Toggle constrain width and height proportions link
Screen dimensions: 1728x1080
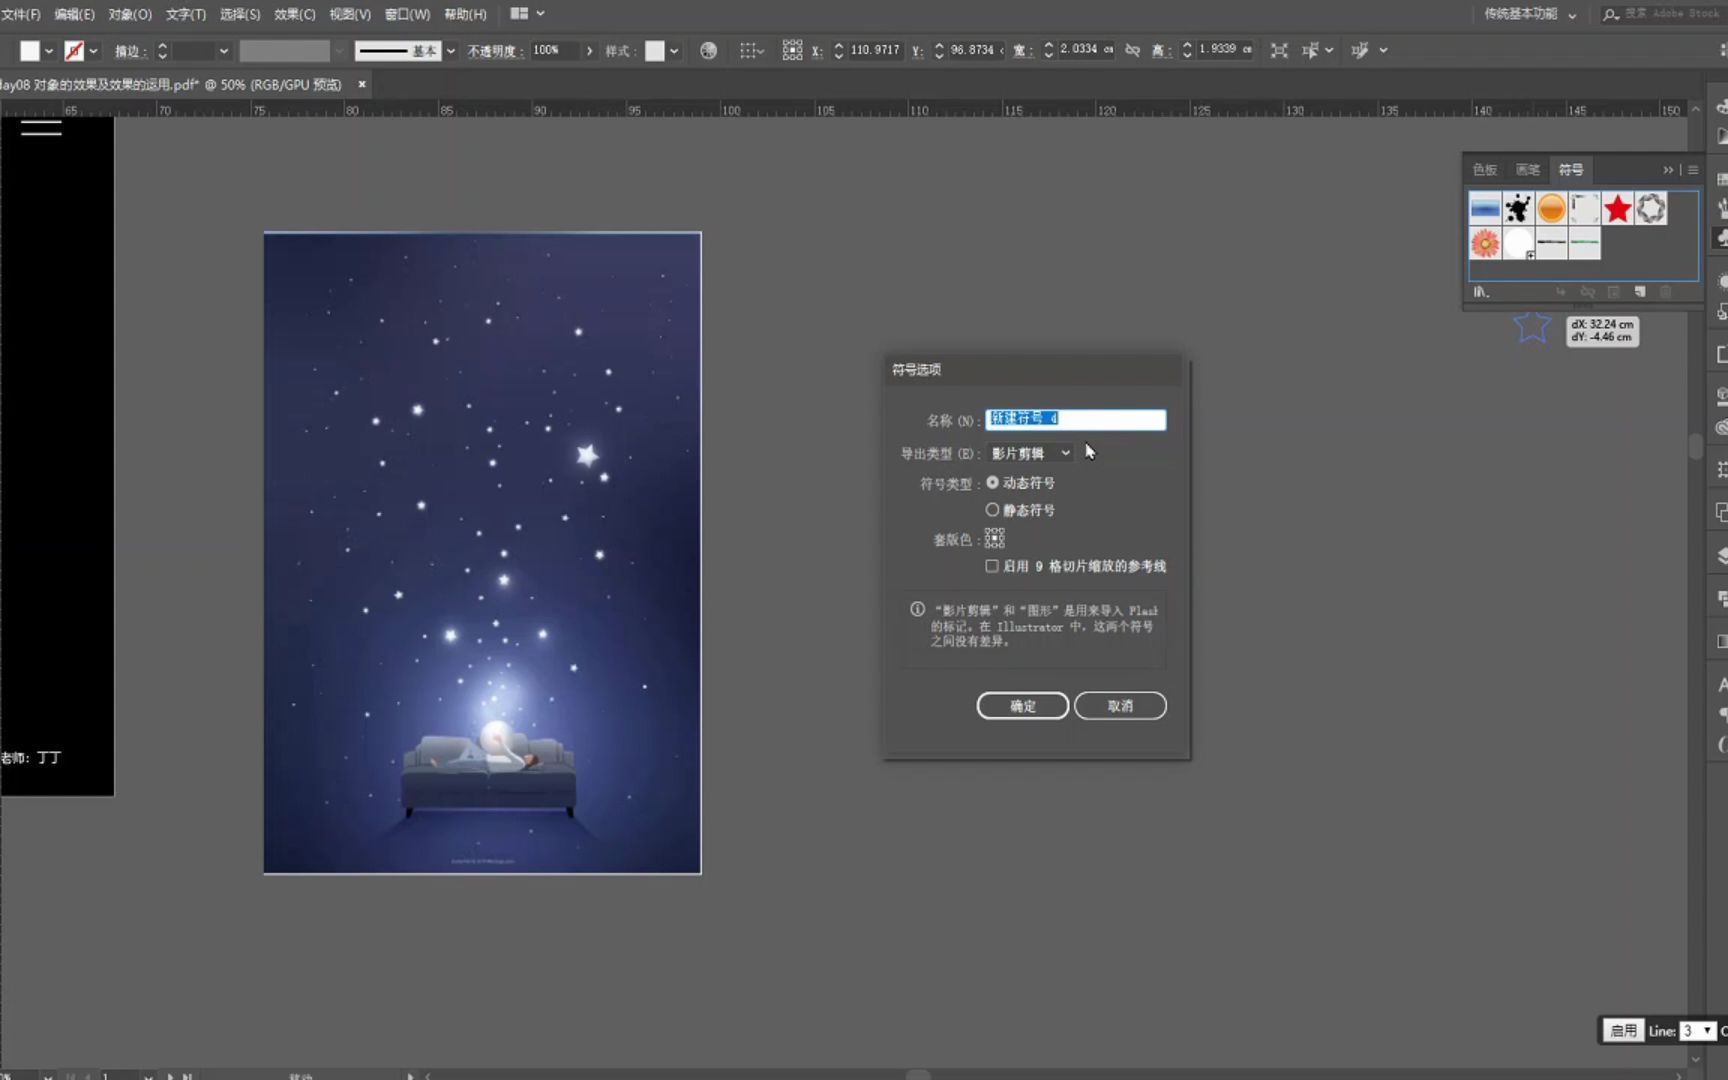click(x=1132, y=50)
